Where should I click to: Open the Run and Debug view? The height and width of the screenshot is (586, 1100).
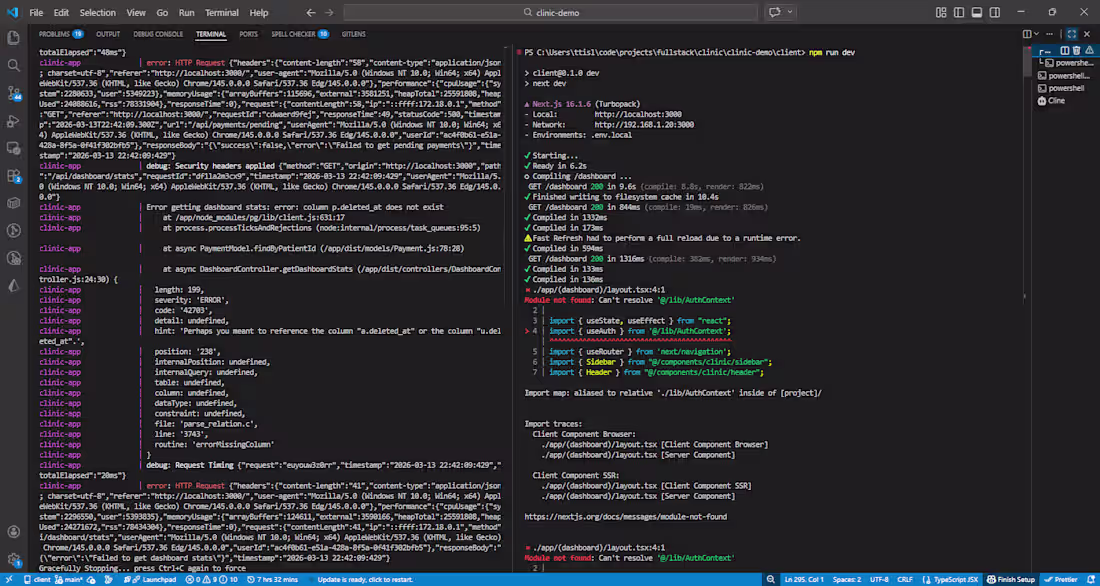(x=13, y=121)
